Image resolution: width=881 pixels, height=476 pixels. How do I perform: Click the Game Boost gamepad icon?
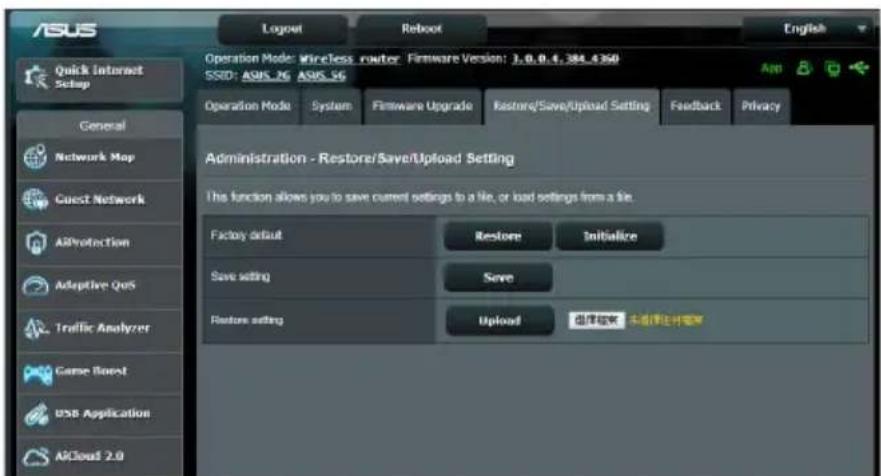tap(37, 373)
